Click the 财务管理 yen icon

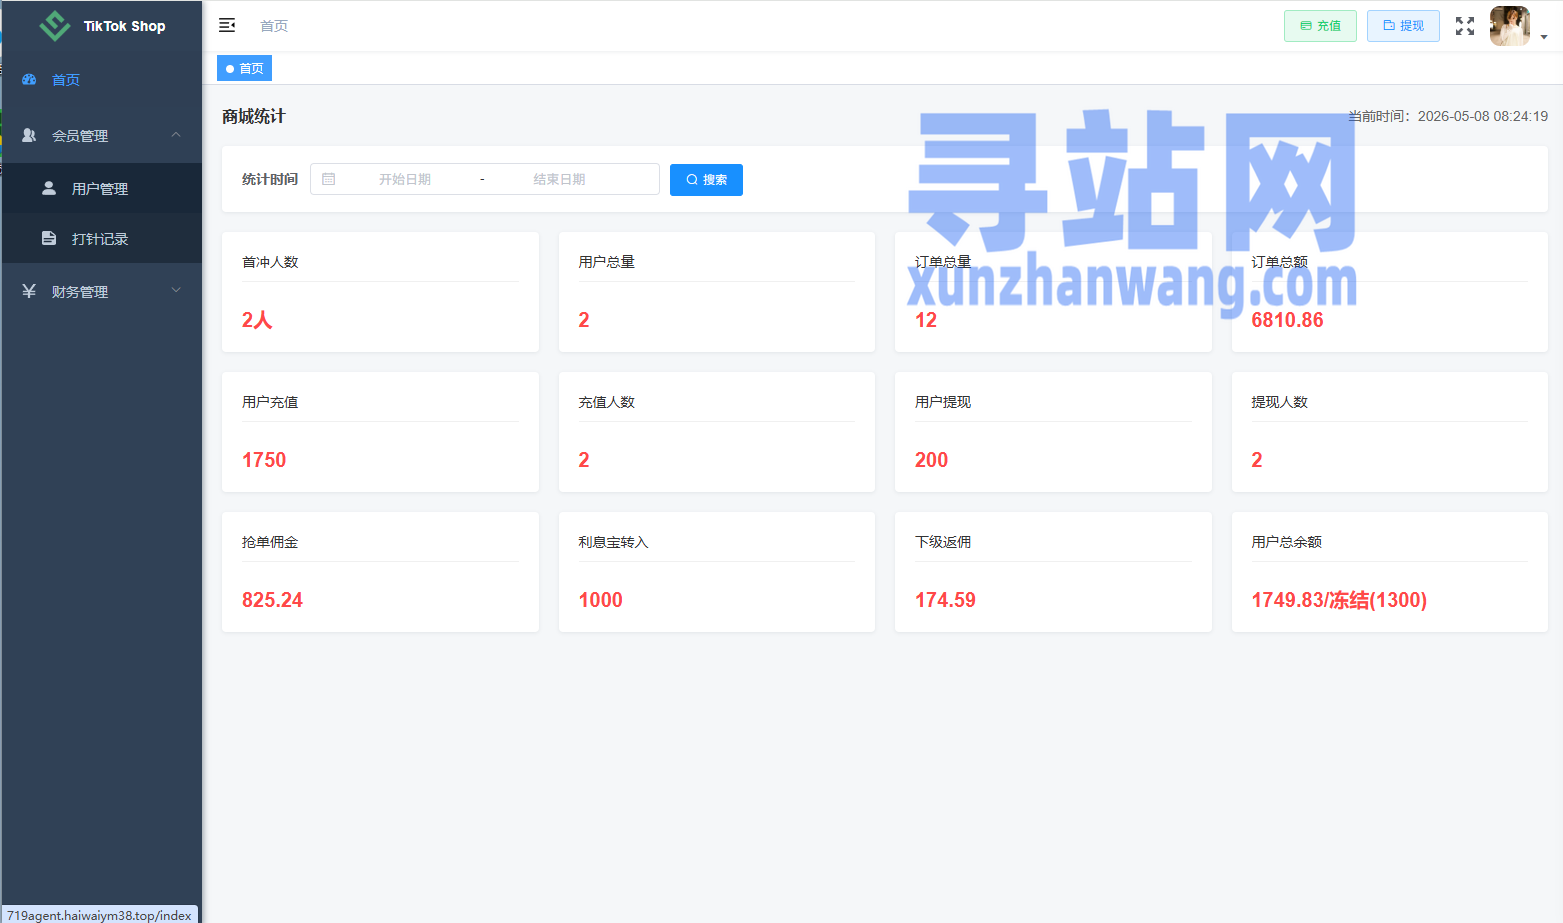click(29, 291)
